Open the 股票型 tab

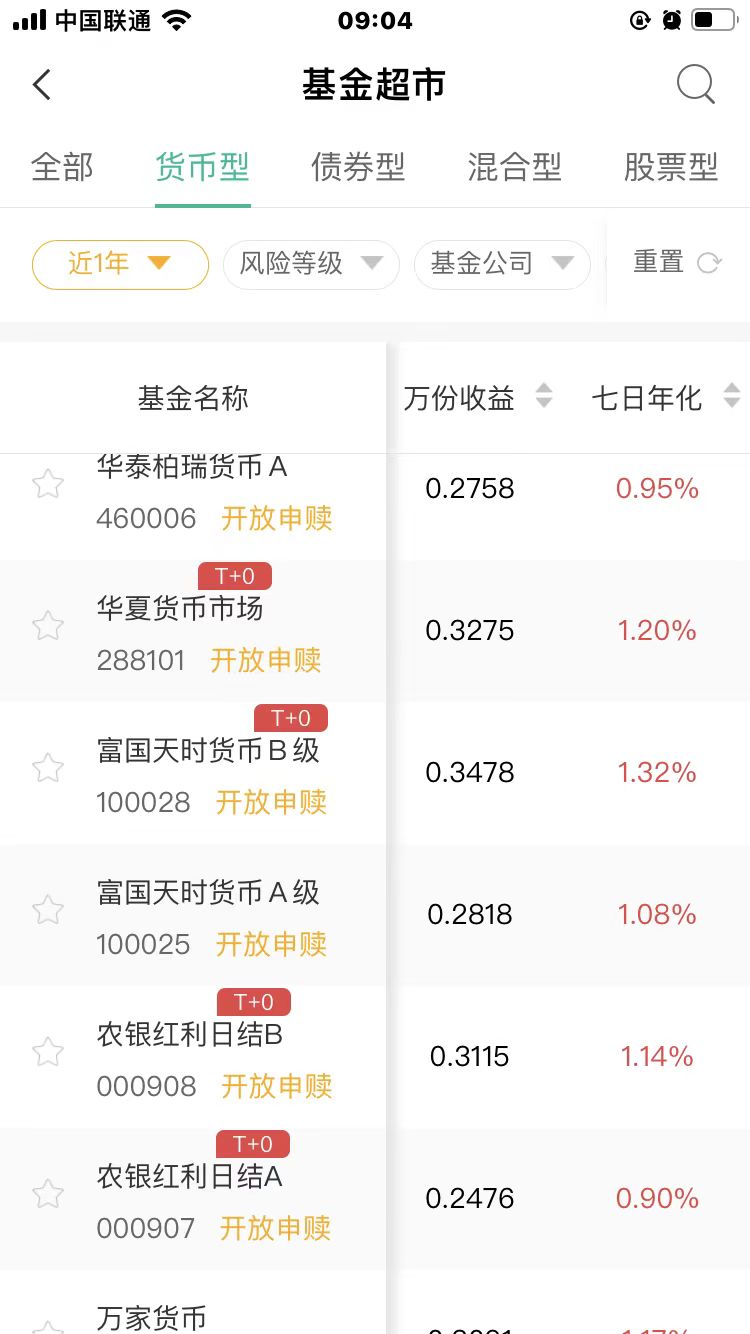[x=670, y=167]
